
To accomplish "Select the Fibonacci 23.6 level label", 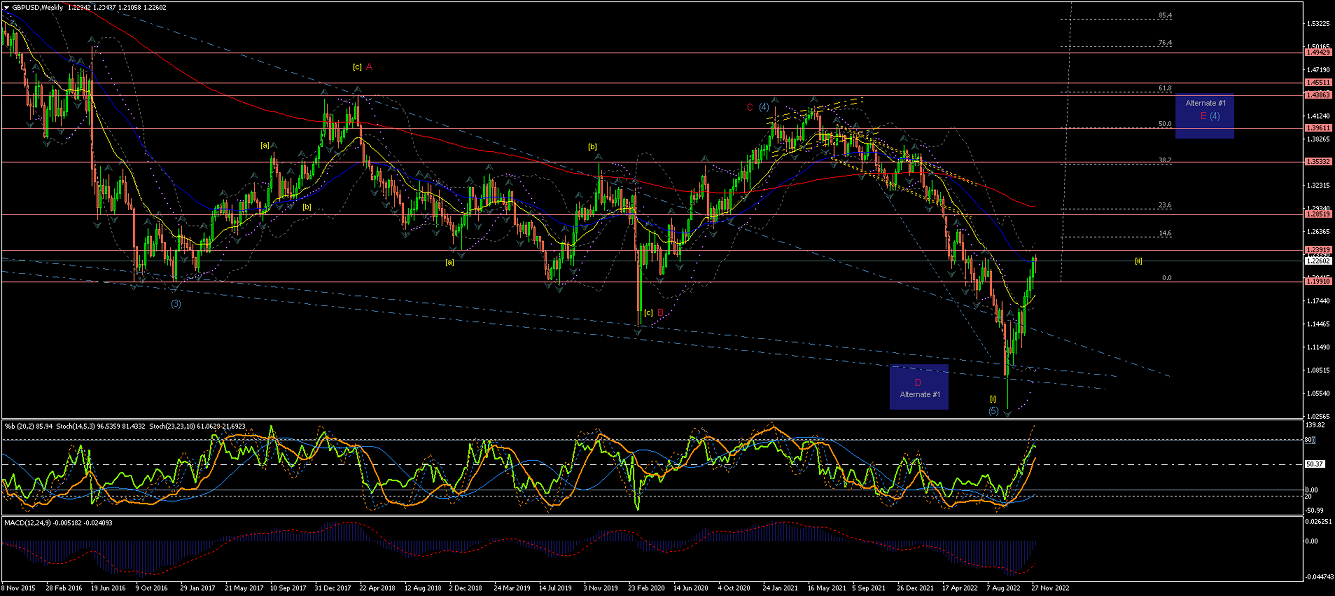I will pyautogui.click(x=1165, y=205).
